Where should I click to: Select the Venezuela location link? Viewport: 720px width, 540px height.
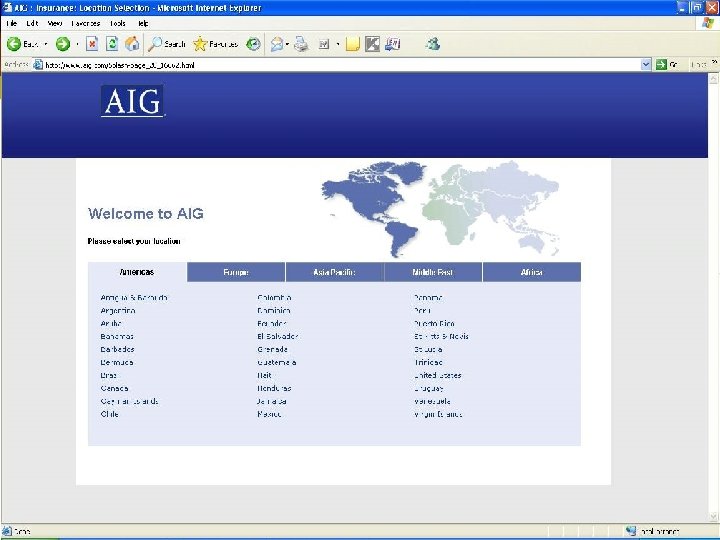pos(432,401)
